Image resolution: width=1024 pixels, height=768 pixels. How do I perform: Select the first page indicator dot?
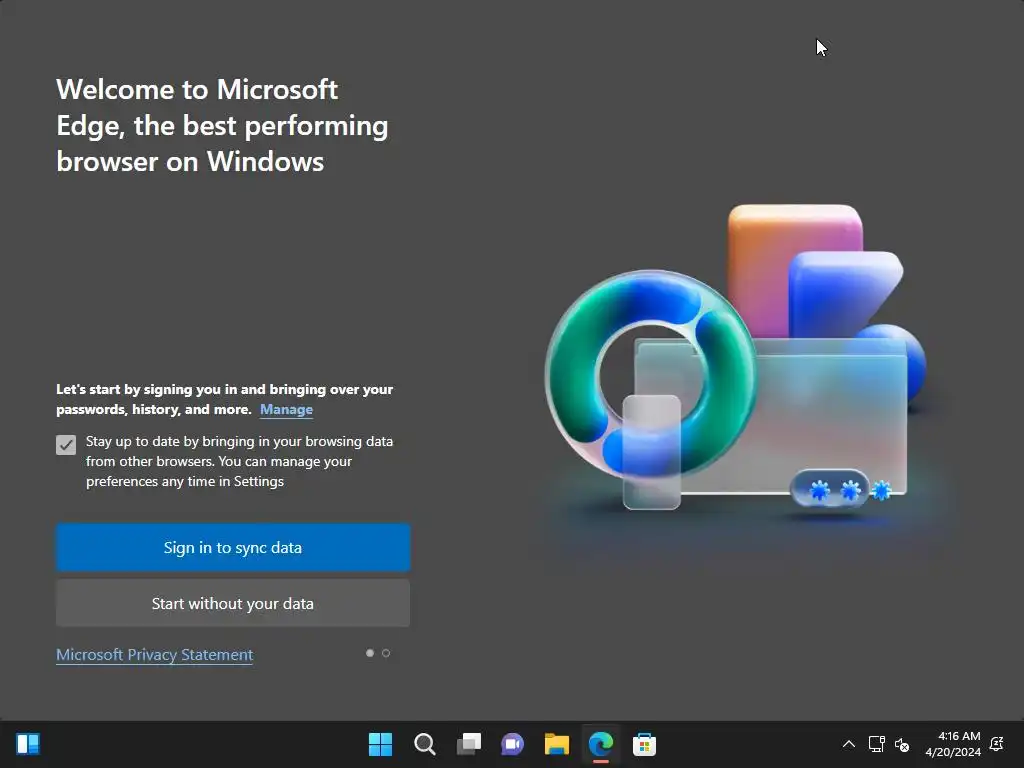pos(370,653)
